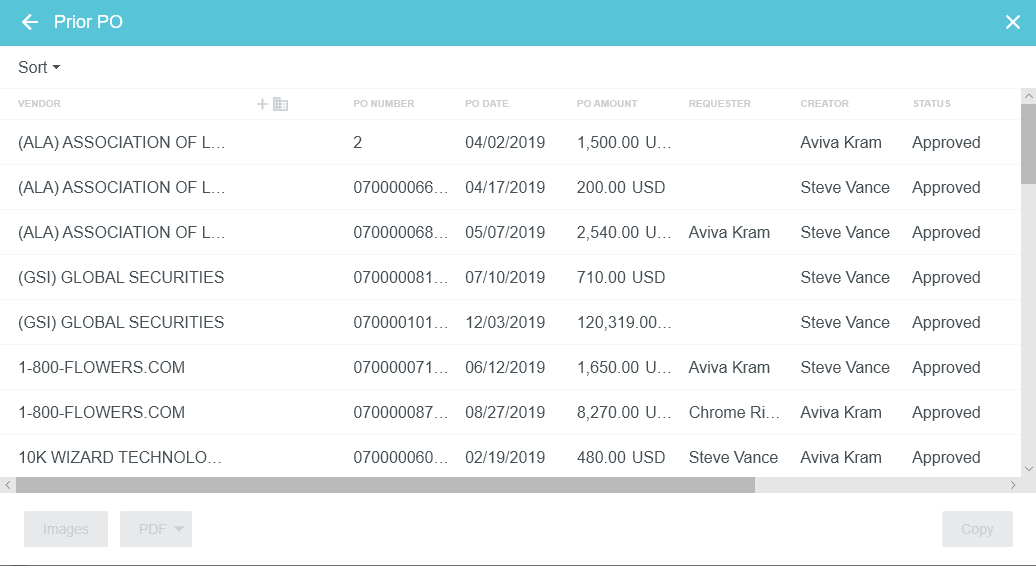Click the vertical scrollbar up arrow
This screenshot has height=566, width=1036.
(x=1027, y=96)
